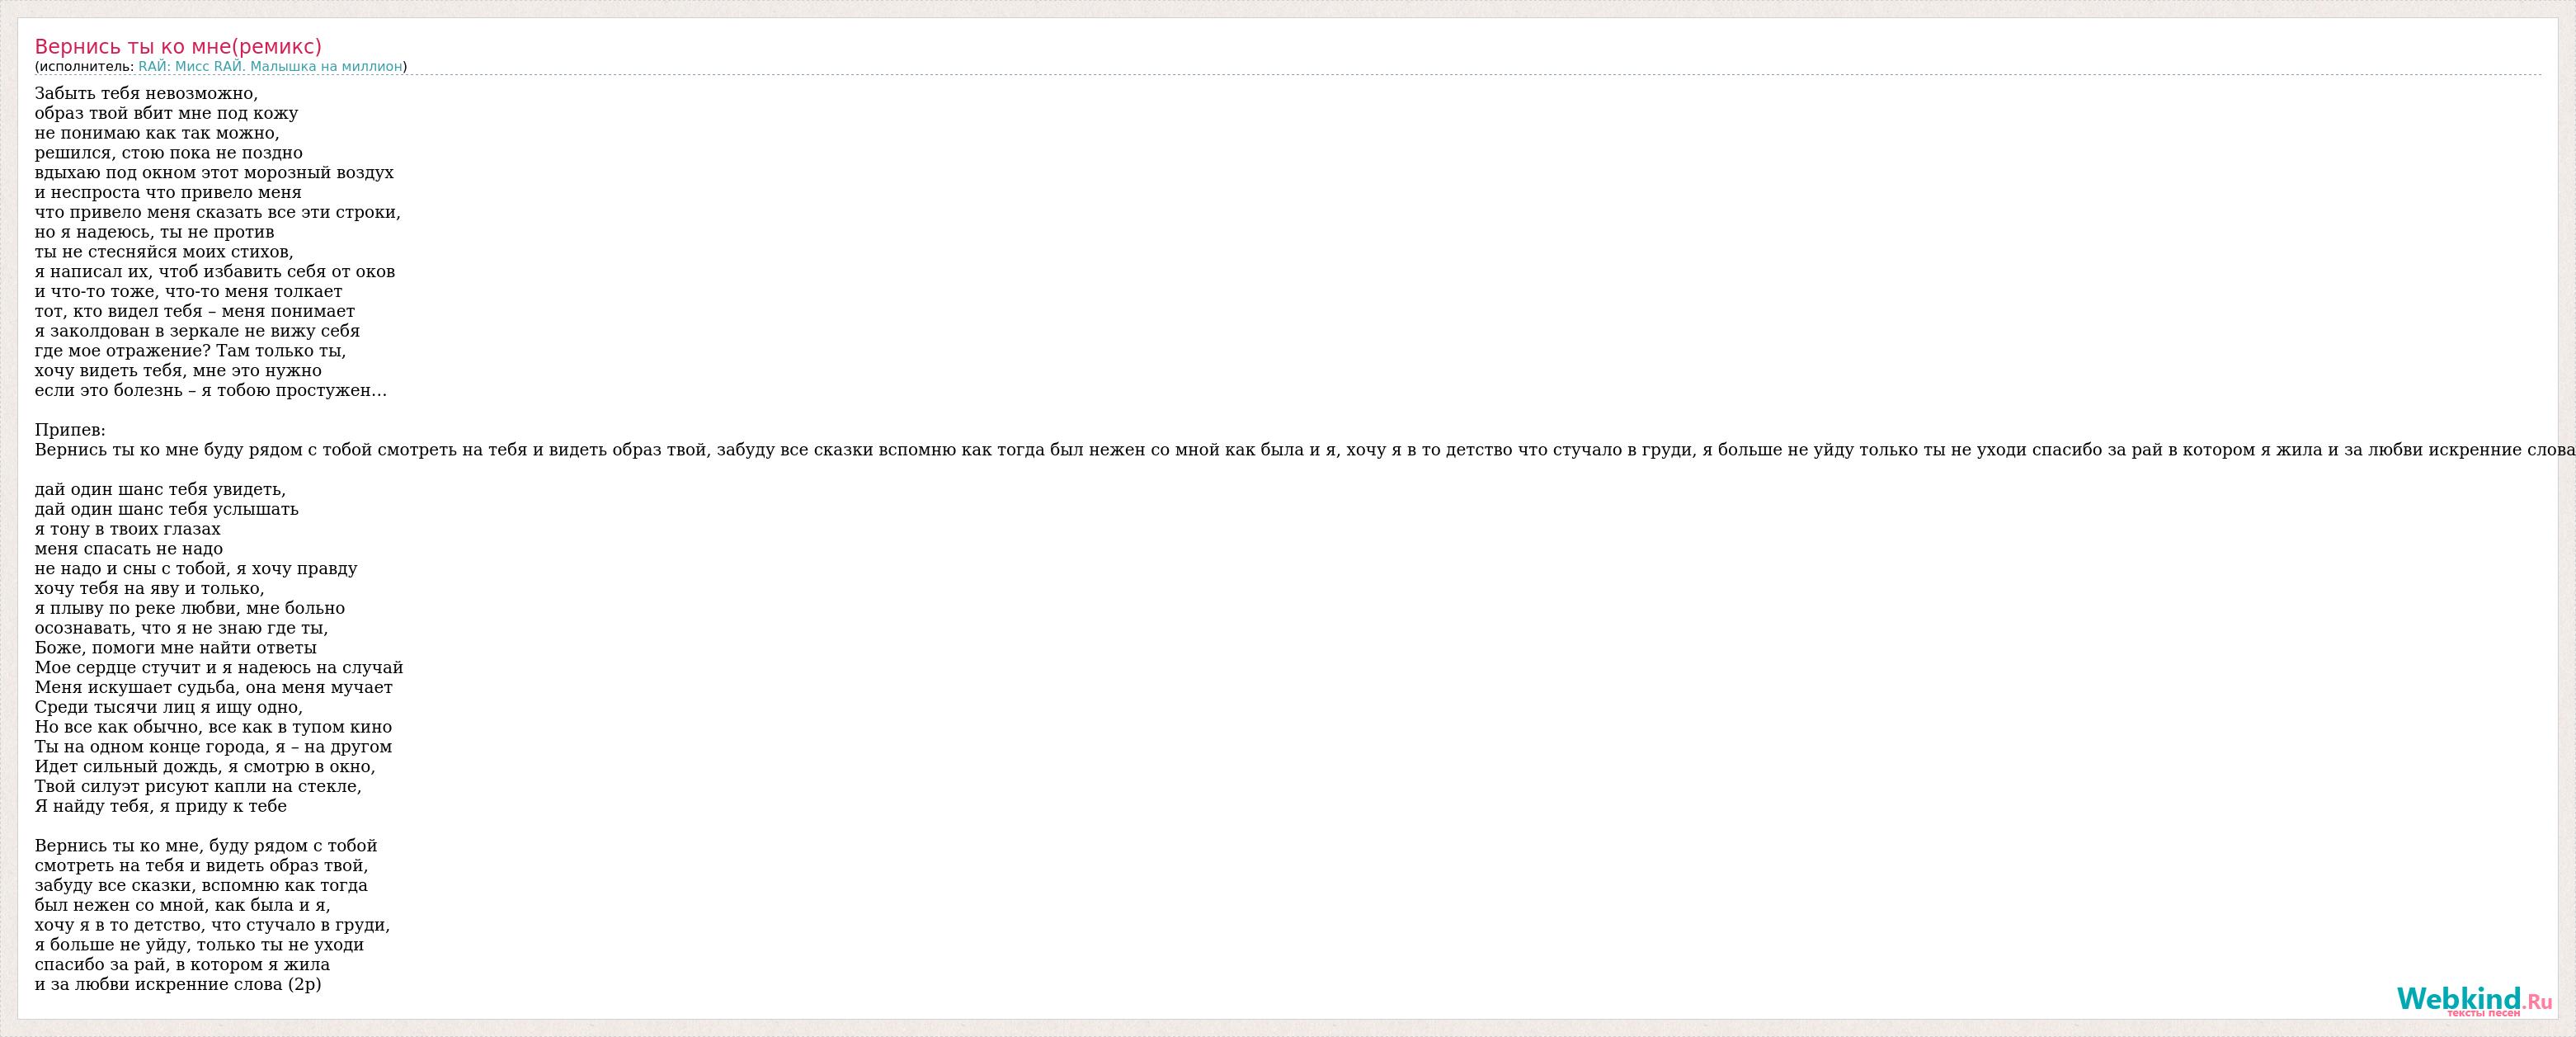Screen dimensions: 2576x1037
Task: Click line 'если это болезнь – я тобою простужен'
Action: click(x=211, y=391)
